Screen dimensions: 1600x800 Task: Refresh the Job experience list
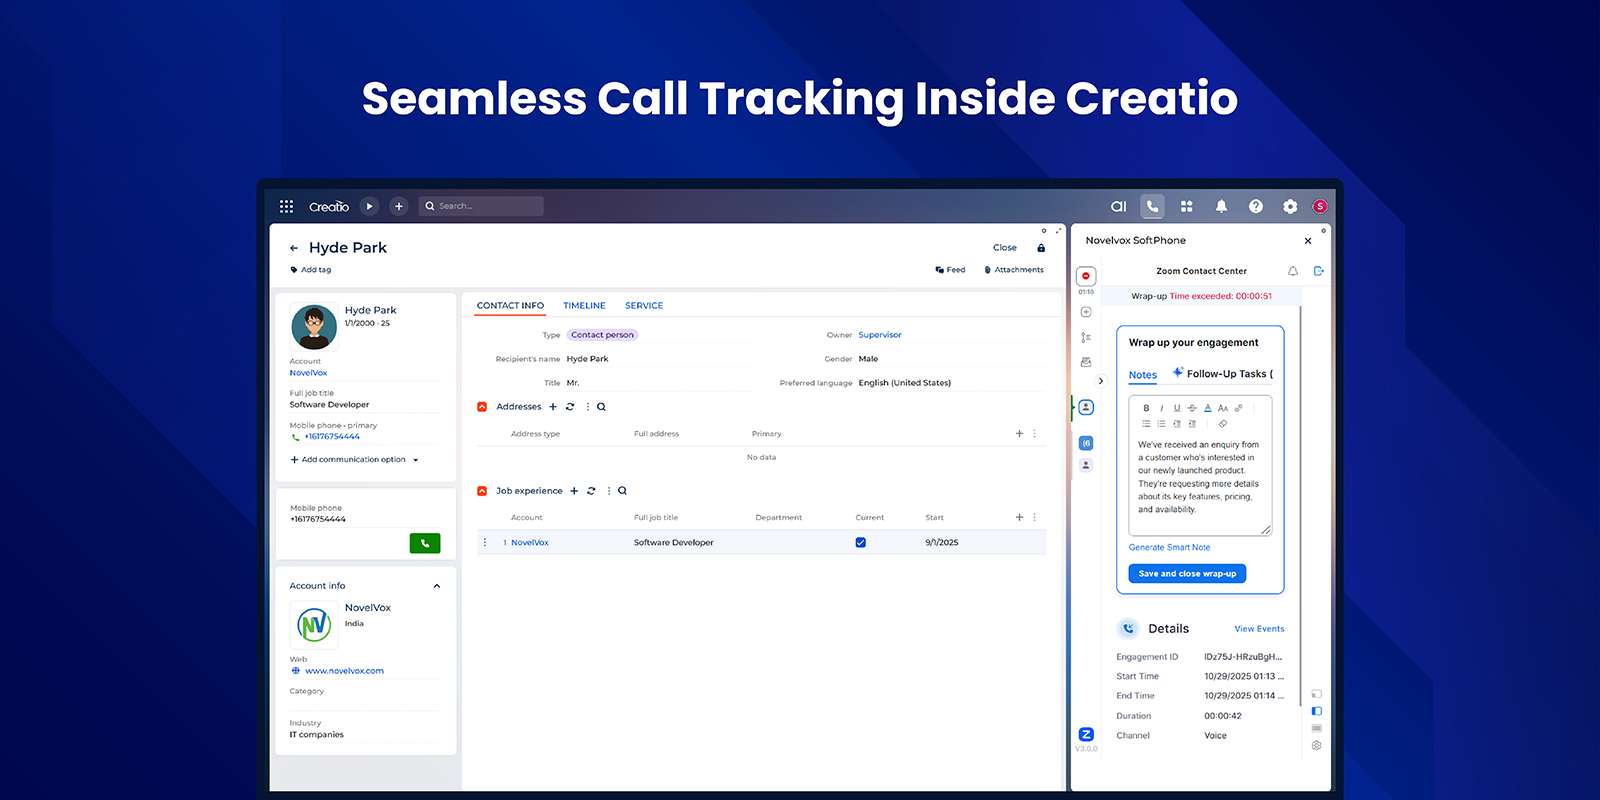coord(591,491)
